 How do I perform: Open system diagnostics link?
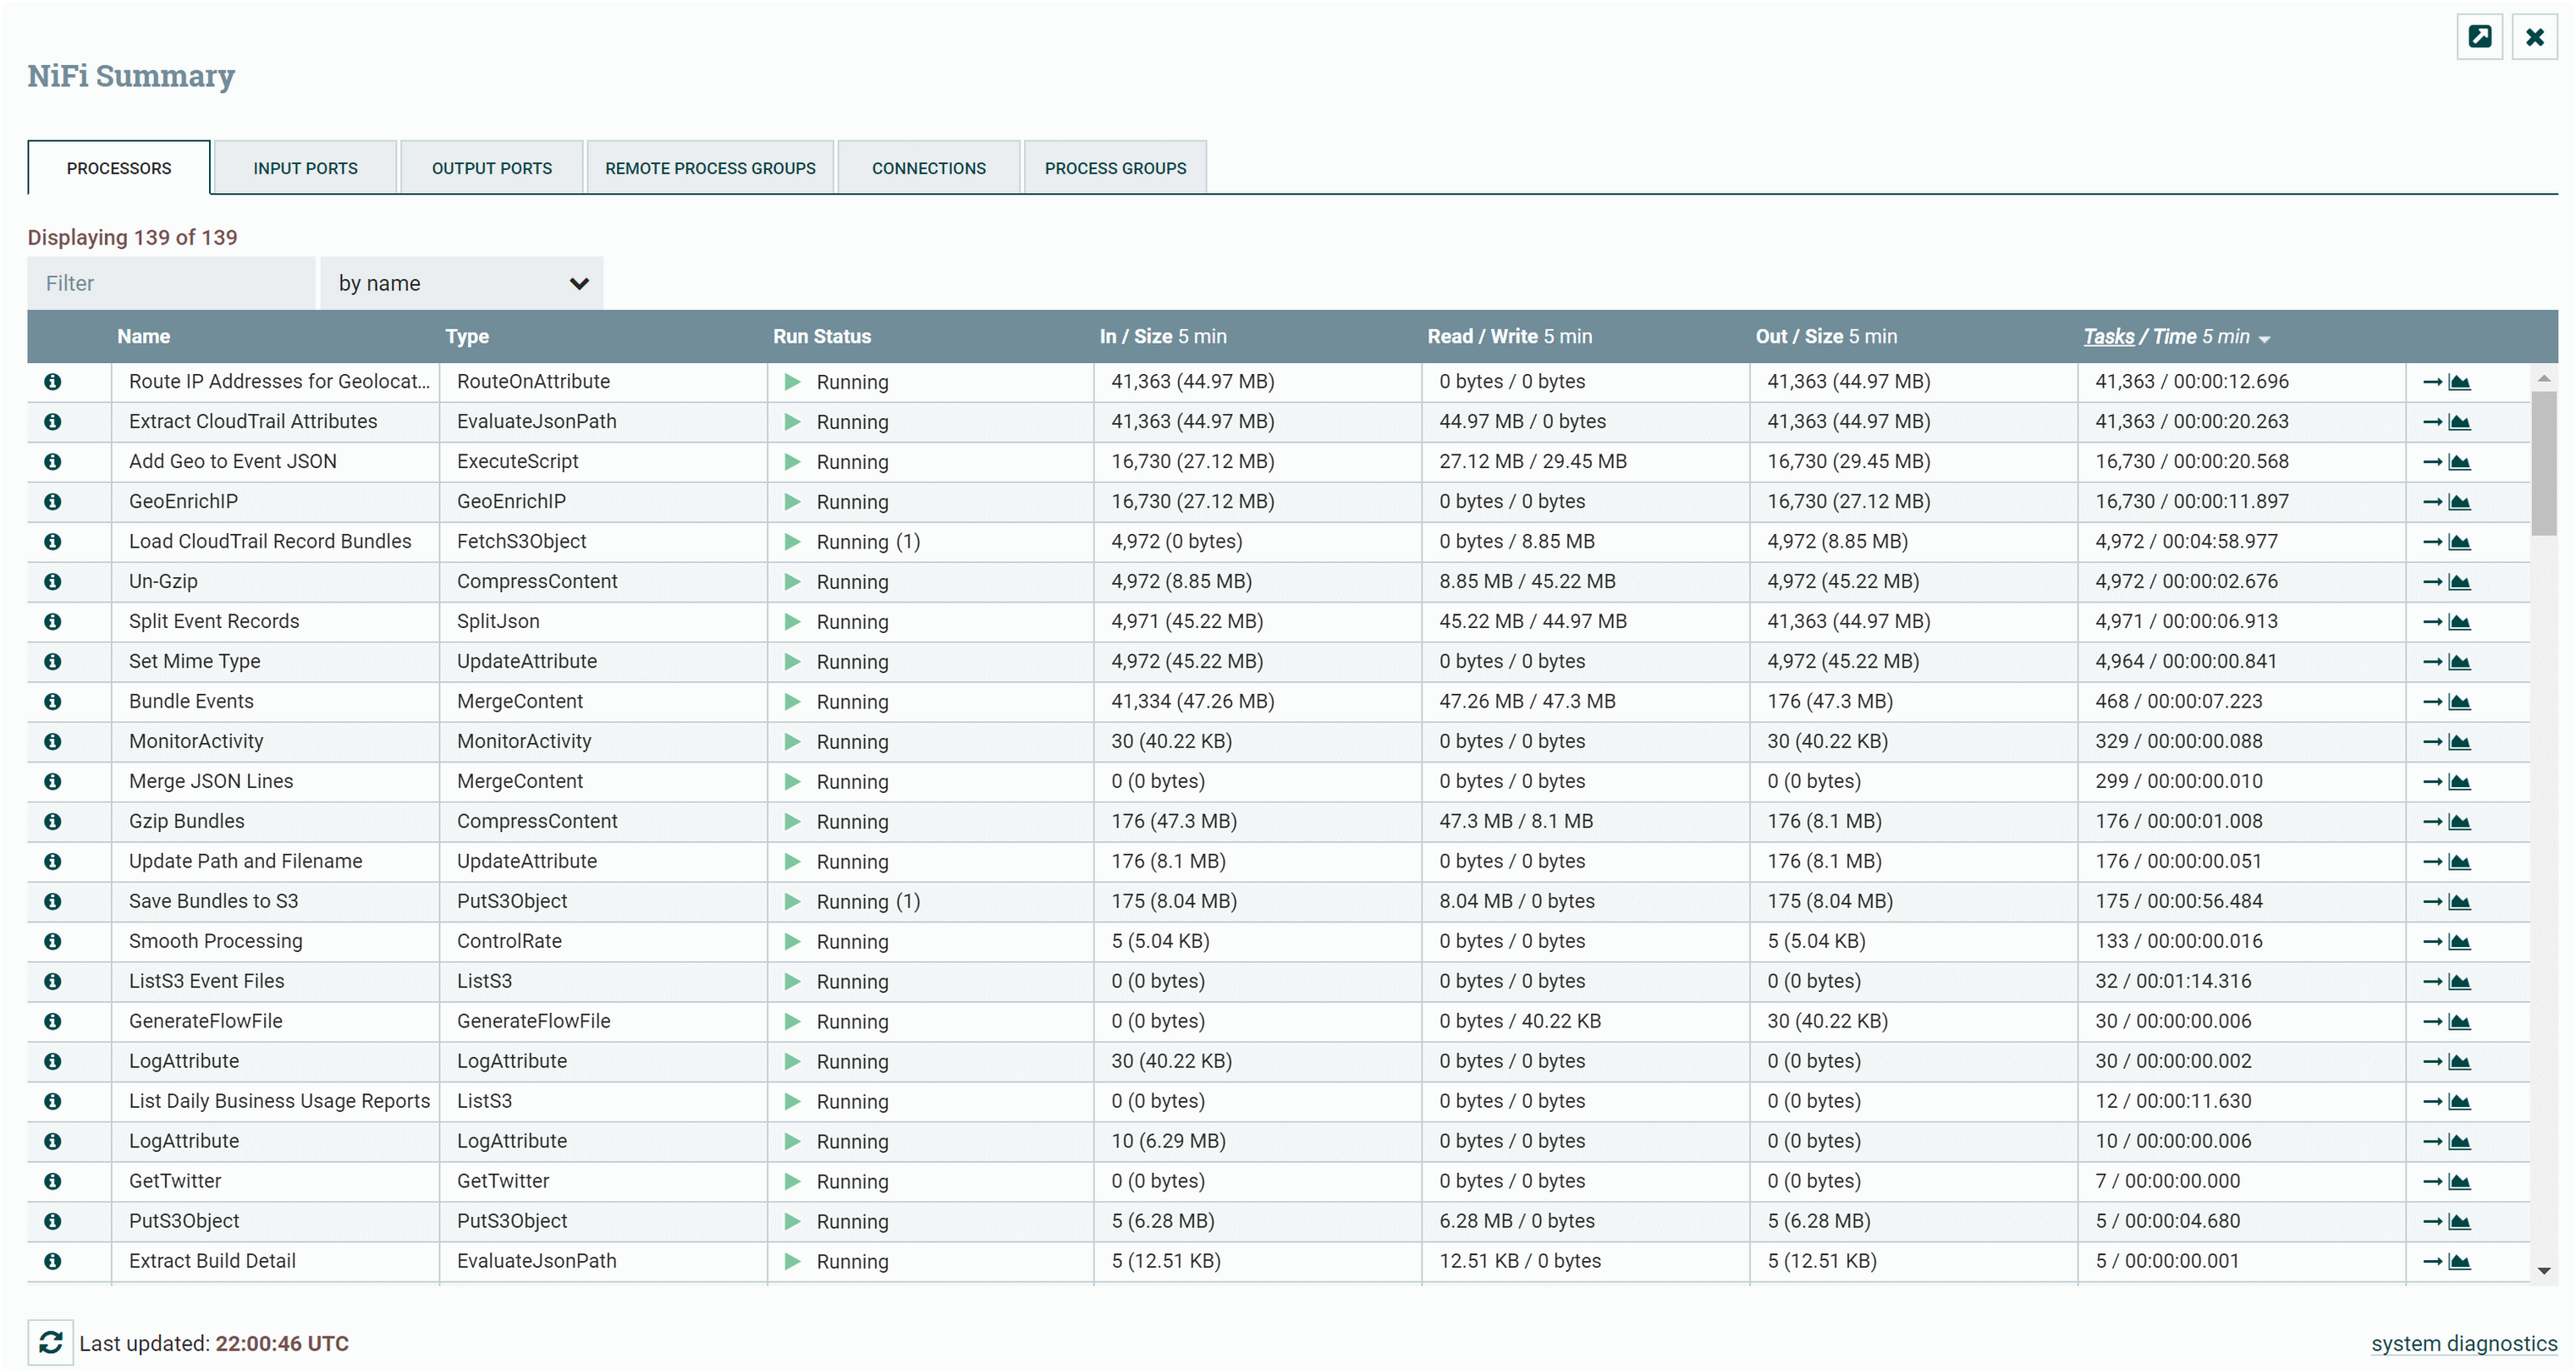pos(2464,1344)
